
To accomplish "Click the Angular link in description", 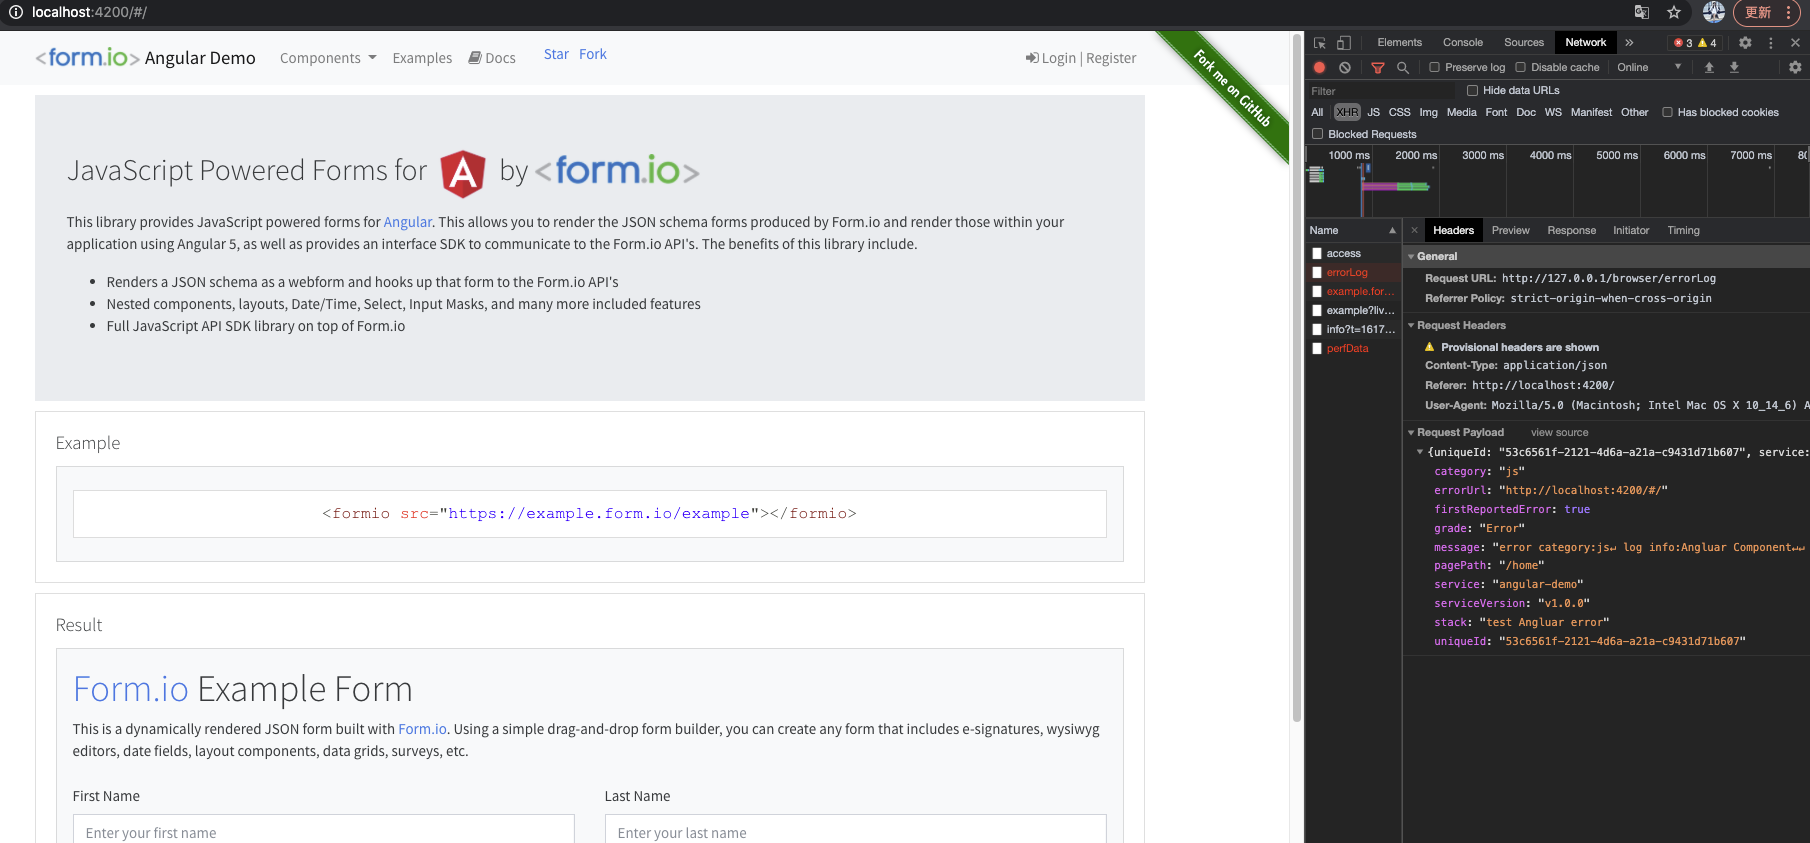I will coord(408,222).
